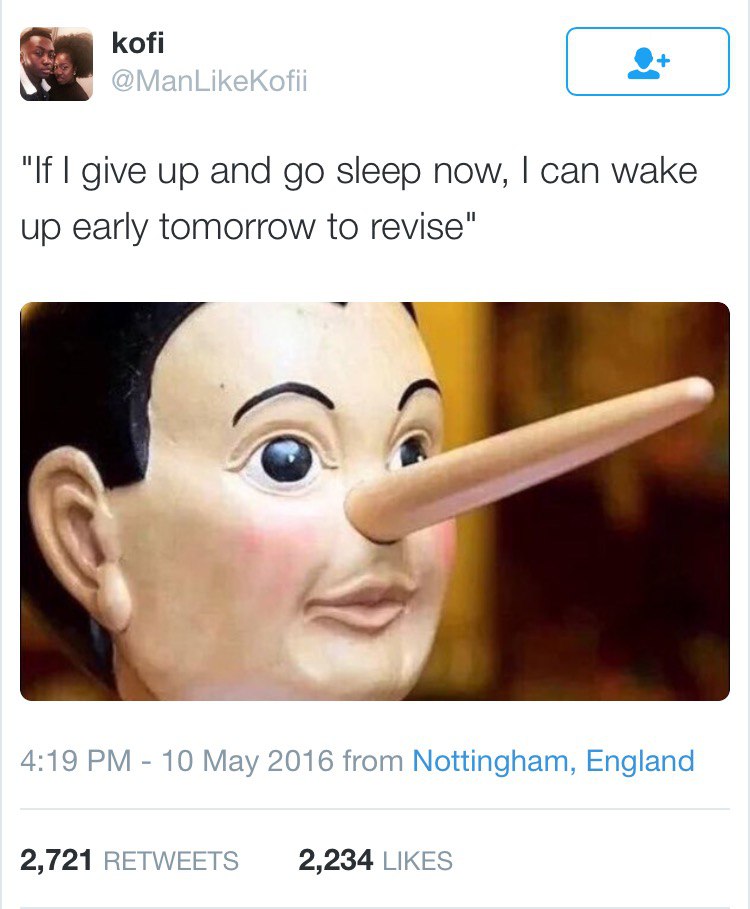Click the RETWEETS label
Image resolution: width=750 pixels, height=909 pixels.
point(171,860)
